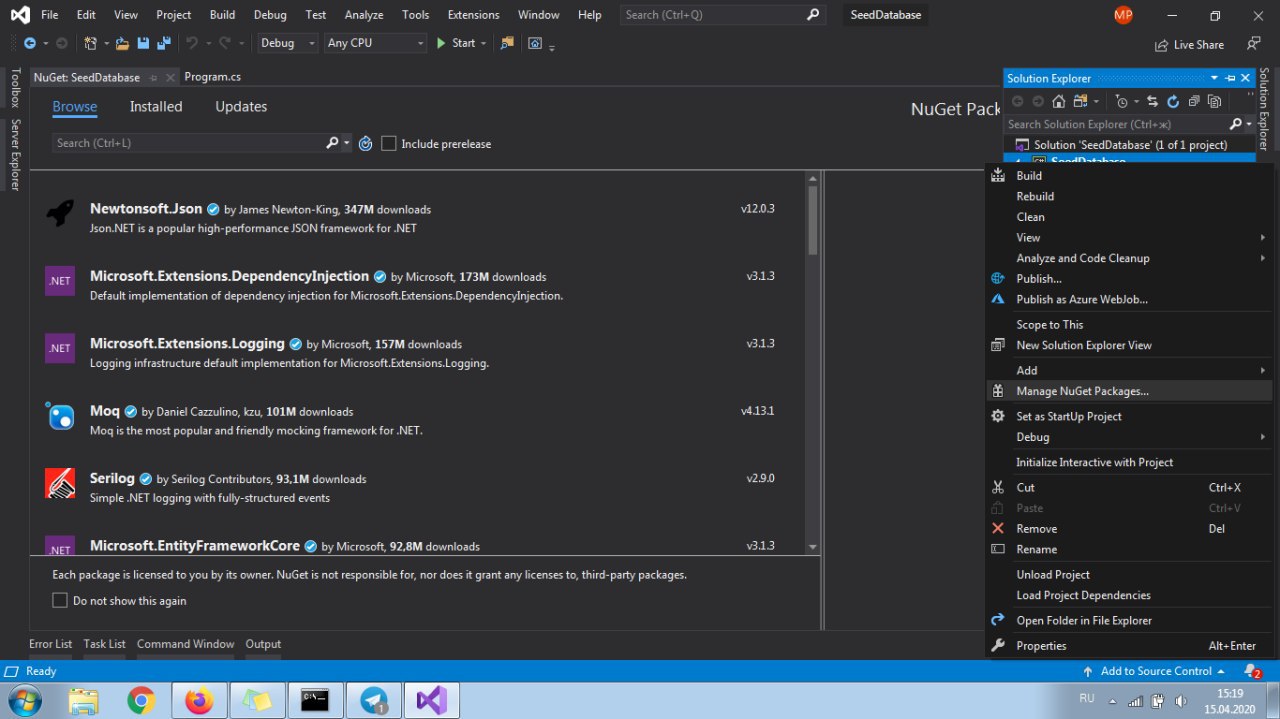The image size is (1280, 719).
Task: Select Properties in the context menu
Action: [x=1129, y=646]
